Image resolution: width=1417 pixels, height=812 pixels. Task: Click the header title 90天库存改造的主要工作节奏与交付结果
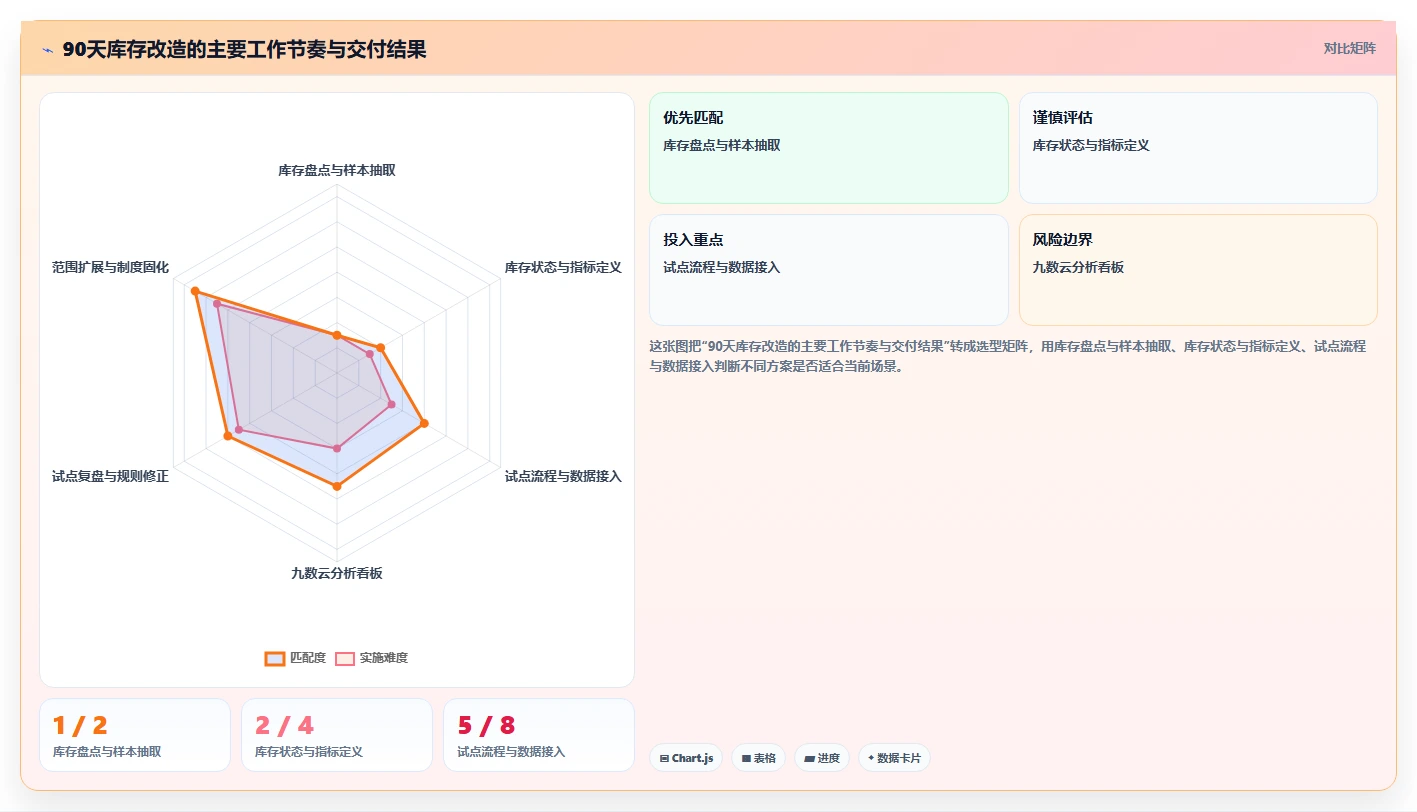pos(245,49)
